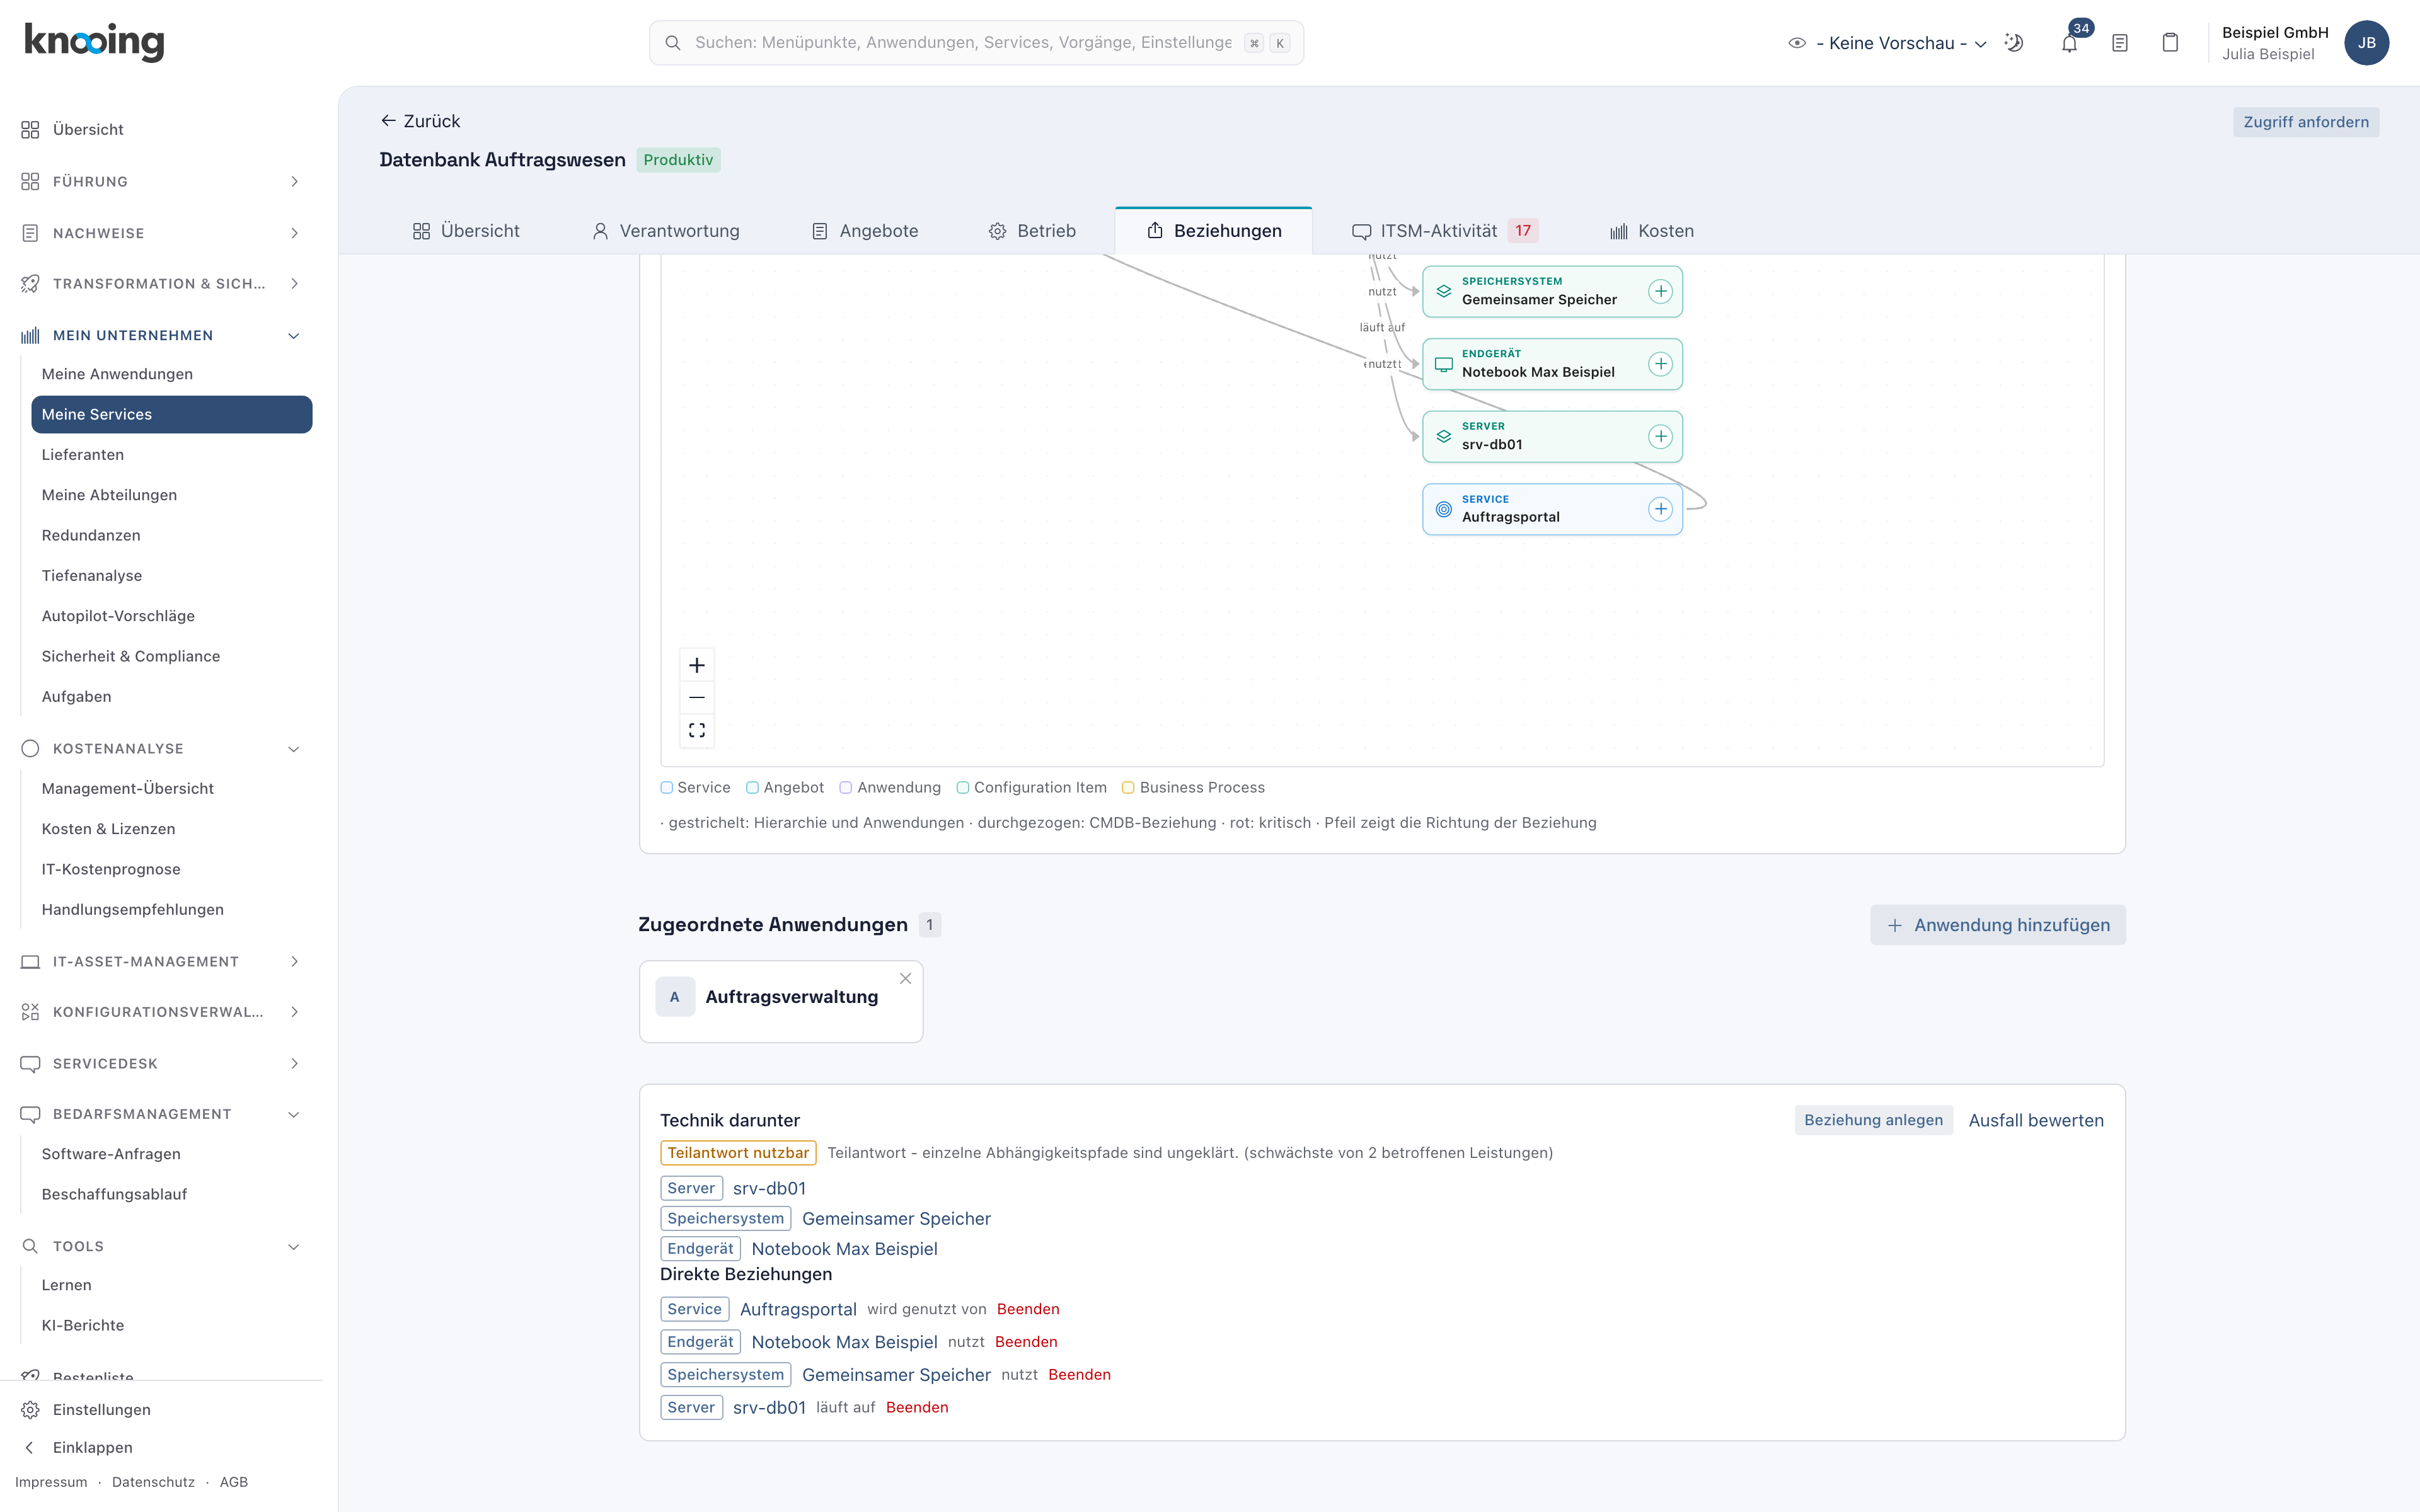This screenshot has height=1512, width=2420.
Task: Toggle the Configuration Item legend checkbox
Action: click(962, 788)
